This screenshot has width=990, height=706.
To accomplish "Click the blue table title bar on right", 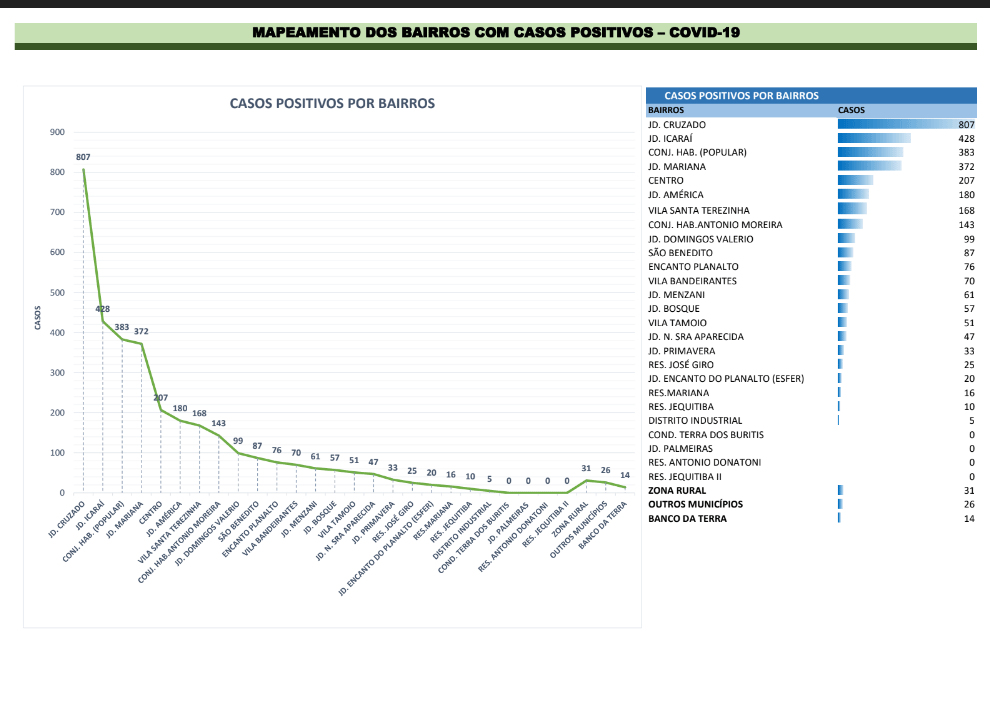I will point(811,95).
